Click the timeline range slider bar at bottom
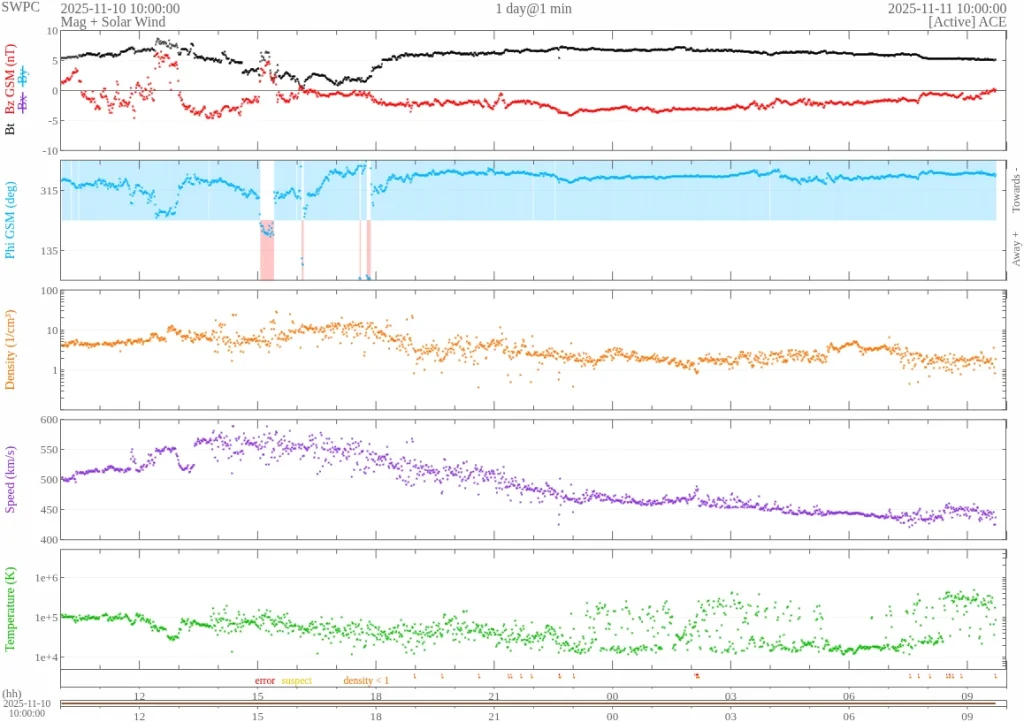 tap(530, 704)
